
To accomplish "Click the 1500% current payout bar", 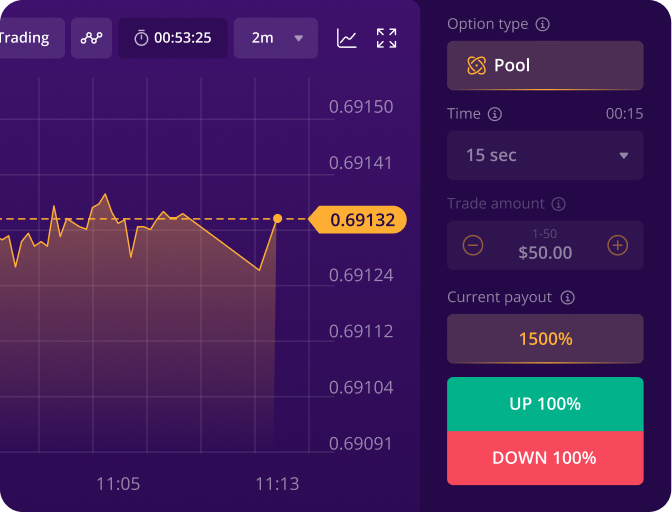I will click(545, 339).
